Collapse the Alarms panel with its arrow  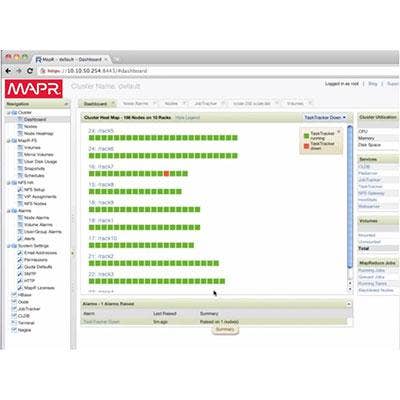(x=348, y=304)
